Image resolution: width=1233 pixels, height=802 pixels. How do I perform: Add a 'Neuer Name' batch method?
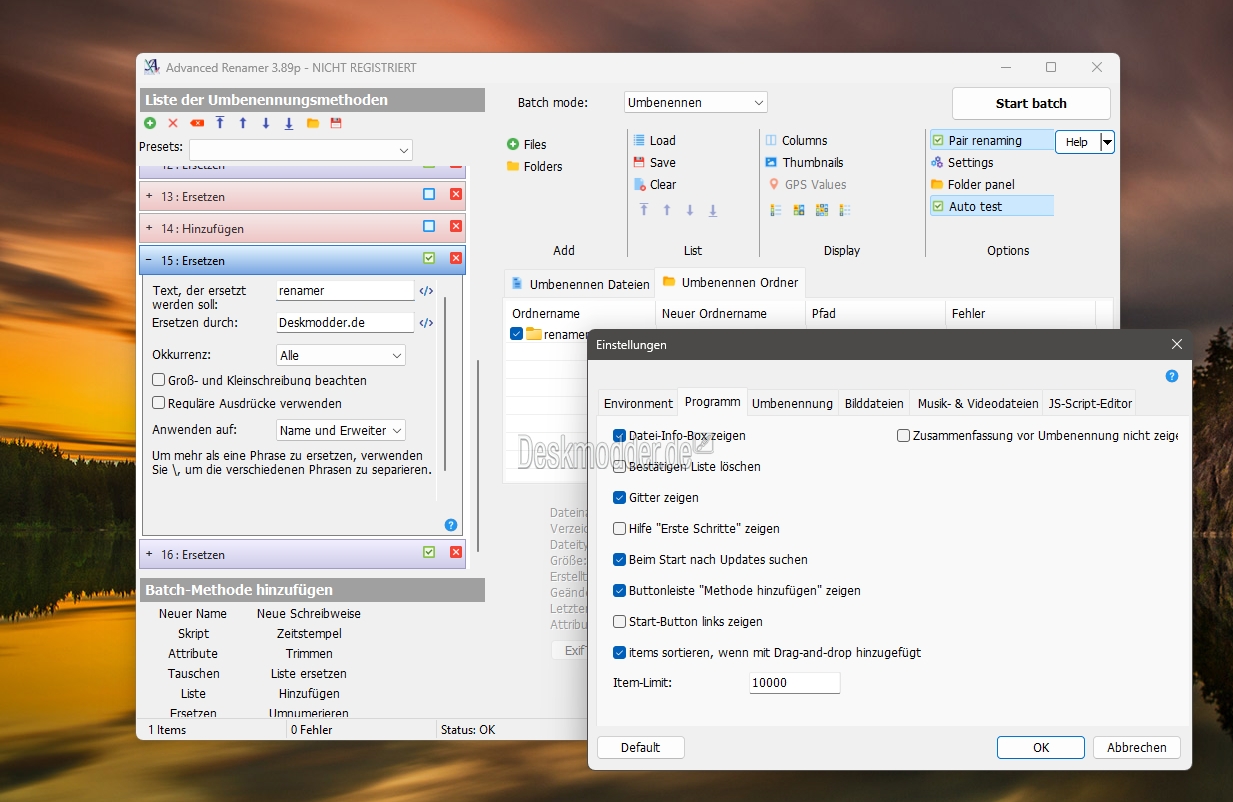pos(193,613)
